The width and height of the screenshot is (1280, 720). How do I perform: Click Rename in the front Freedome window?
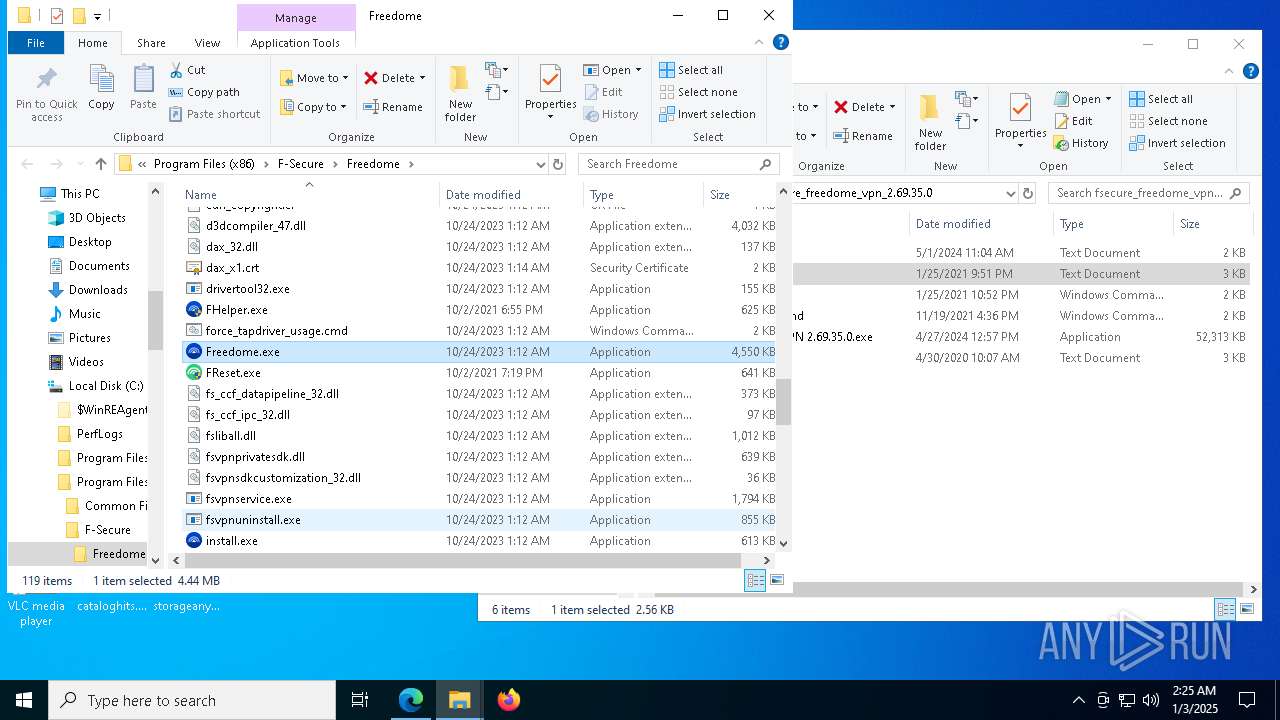[392, 107]
